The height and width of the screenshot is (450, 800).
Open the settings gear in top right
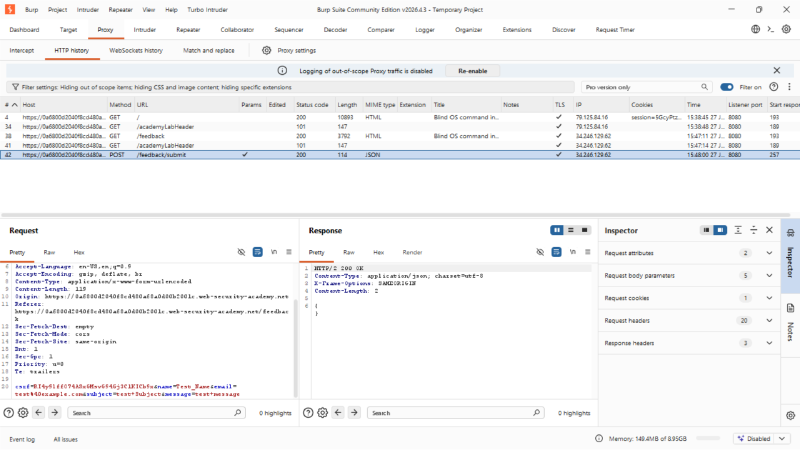786,29
